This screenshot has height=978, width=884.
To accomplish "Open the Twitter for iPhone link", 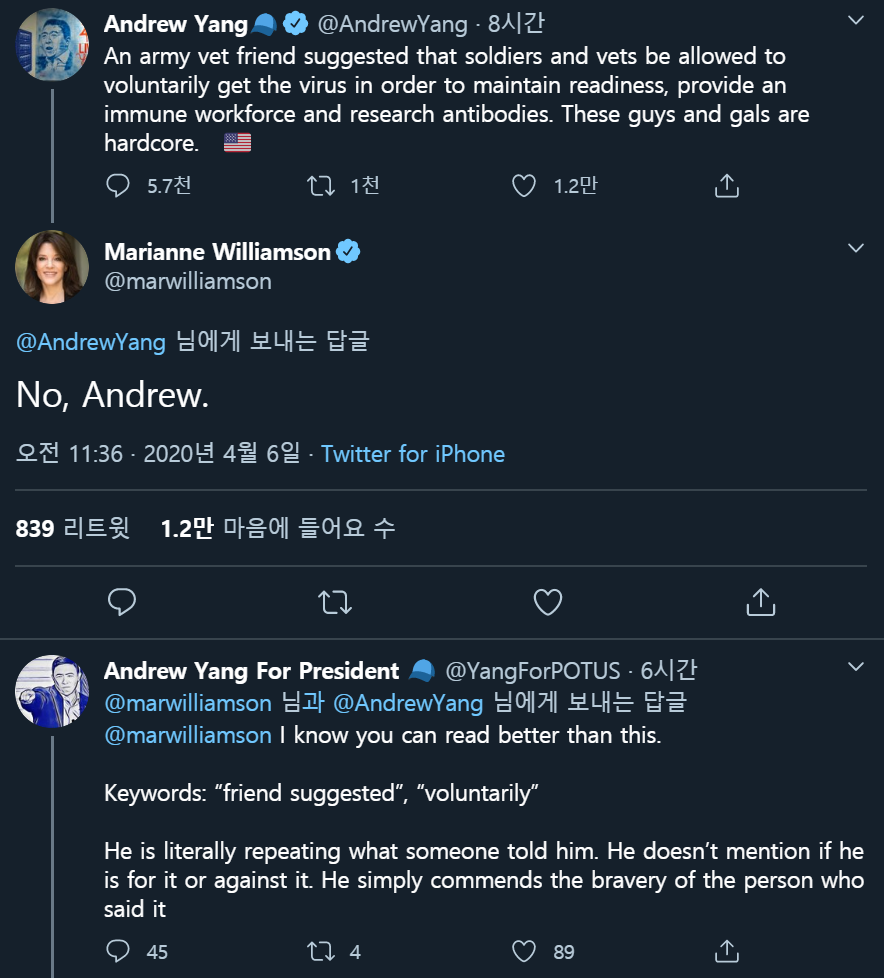I will (413, 454).
